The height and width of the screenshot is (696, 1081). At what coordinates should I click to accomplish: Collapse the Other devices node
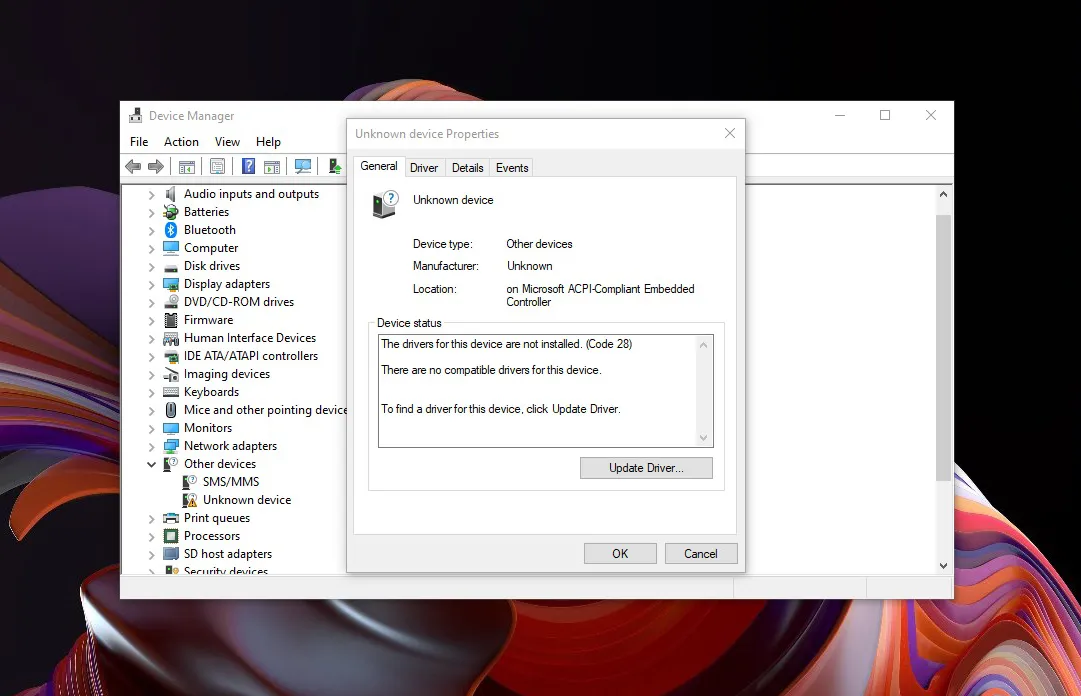(152, 465)
